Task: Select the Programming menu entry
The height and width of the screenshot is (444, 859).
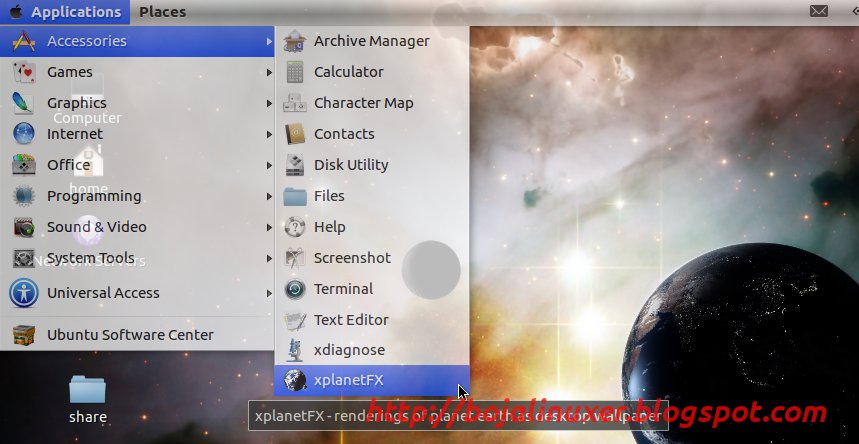Action: (137, 196)
